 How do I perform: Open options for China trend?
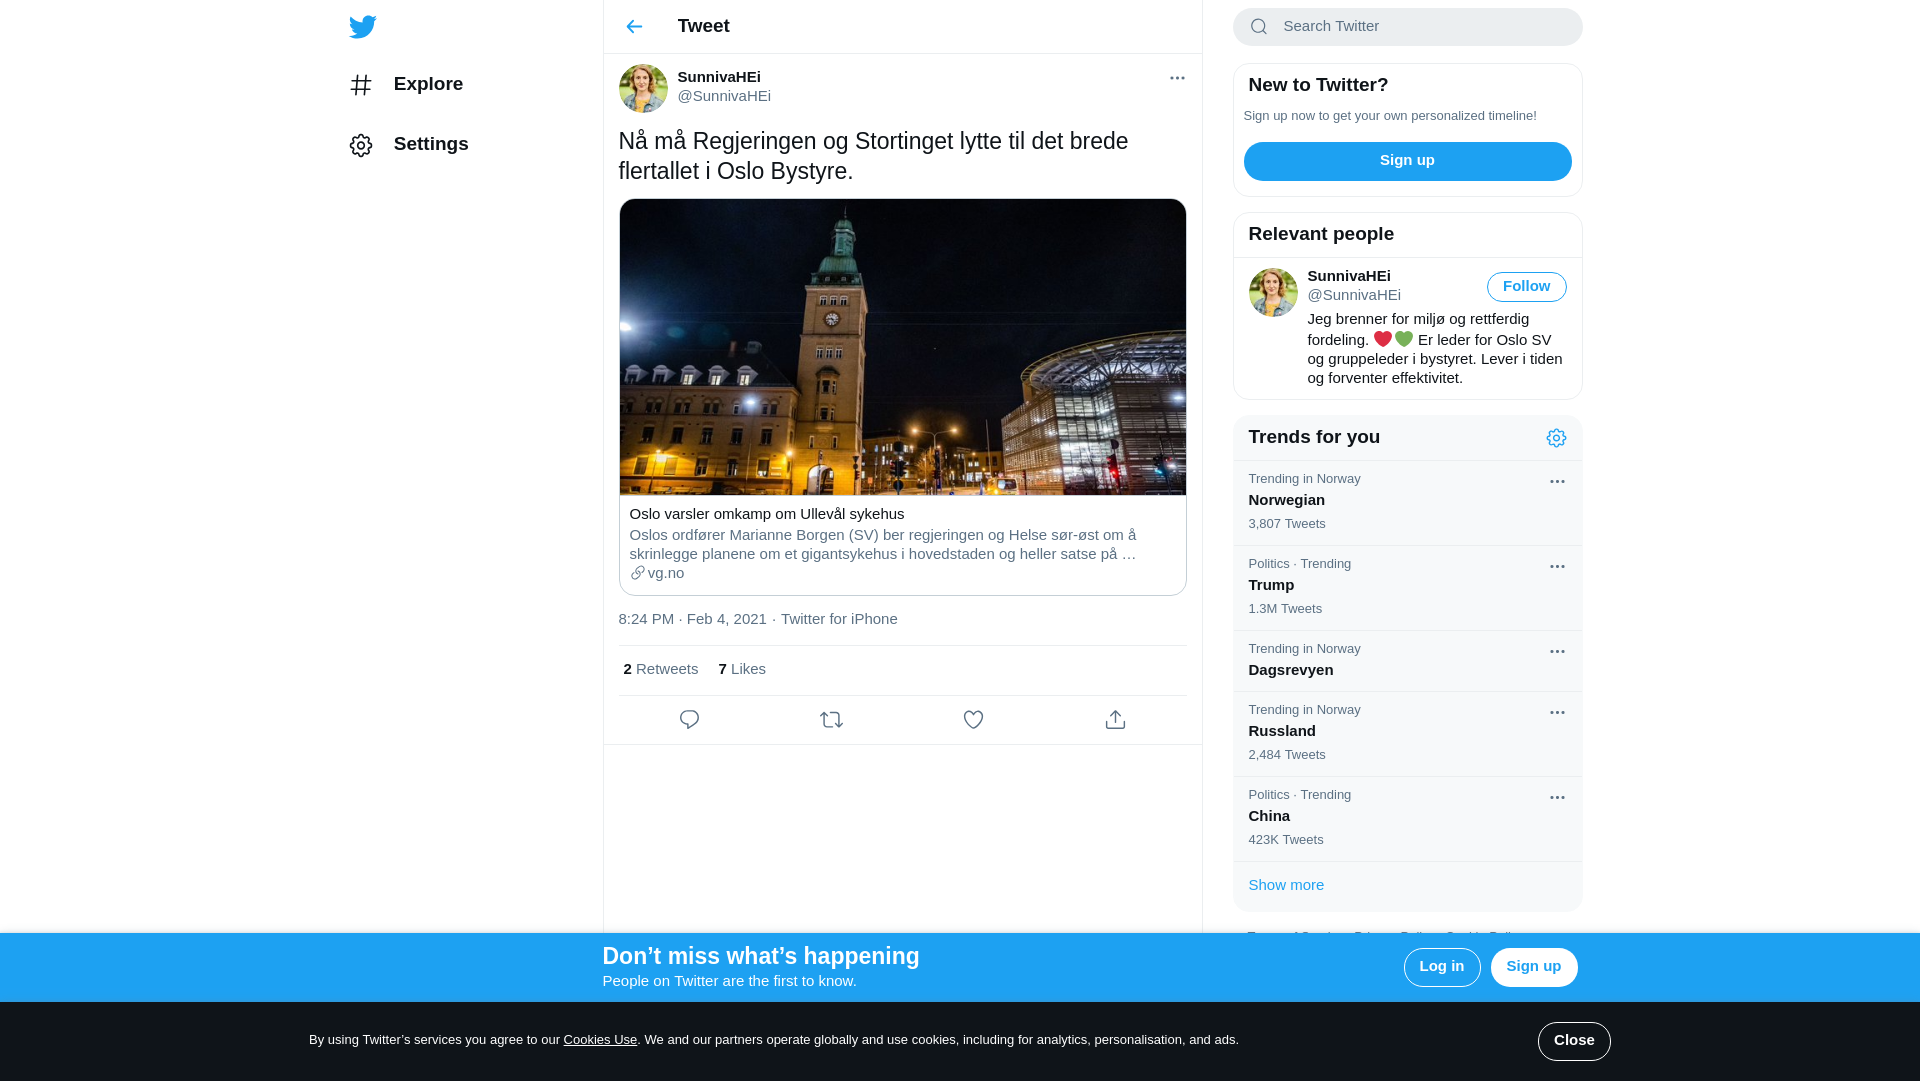[x=1557, y=798]
